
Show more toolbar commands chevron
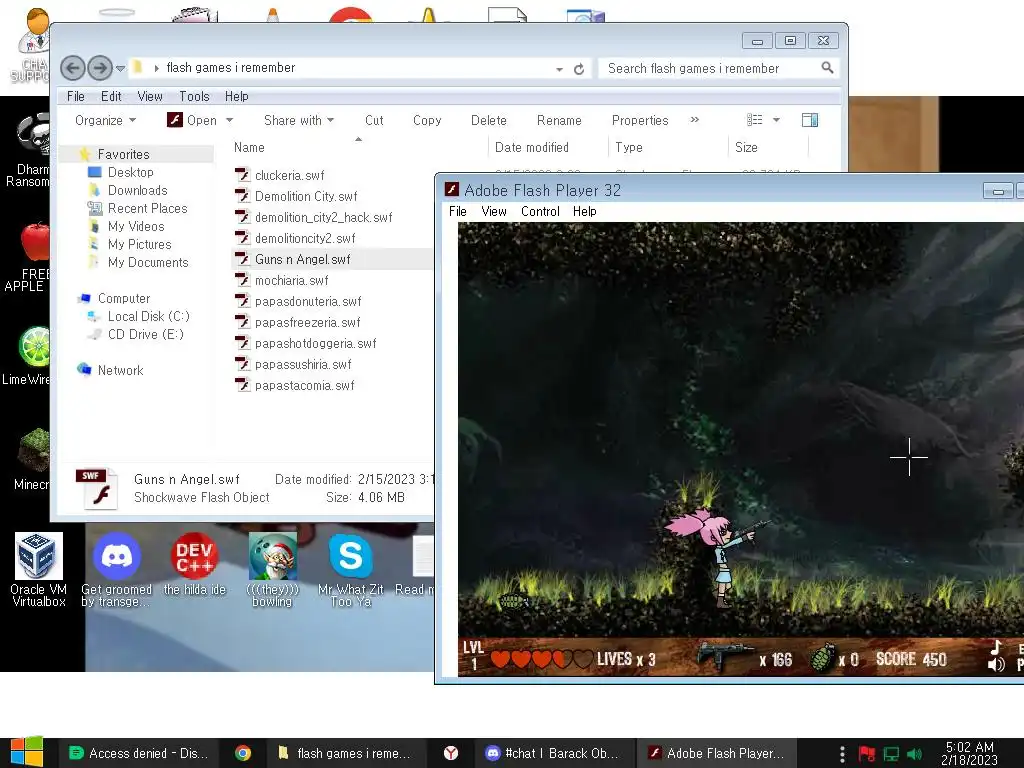click(695, 120)
